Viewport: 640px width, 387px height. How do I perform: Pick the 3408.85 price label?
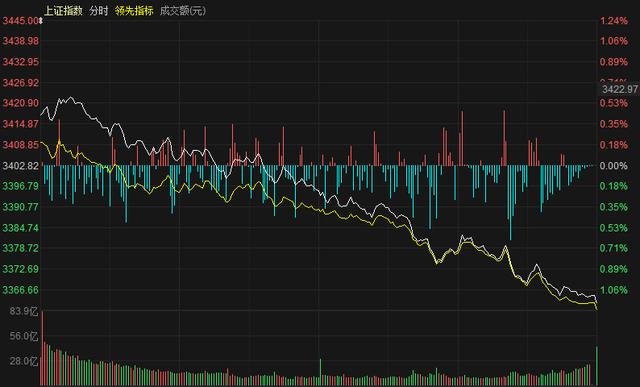21,145
